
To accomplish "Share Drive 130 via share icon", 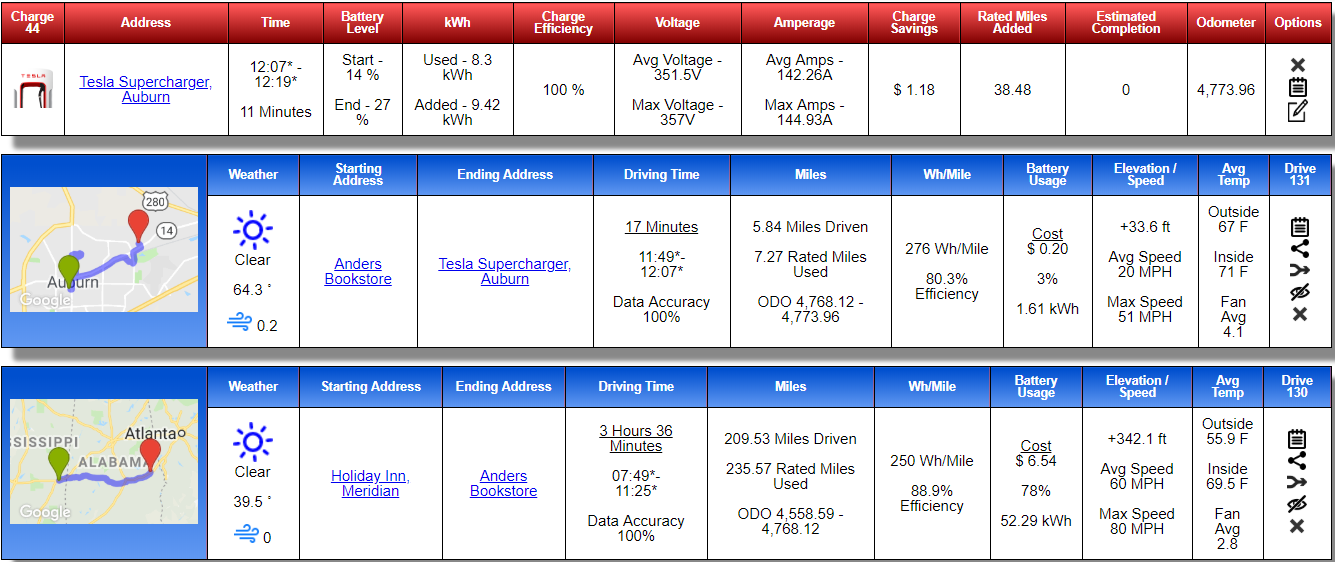I will (1297, 461).
